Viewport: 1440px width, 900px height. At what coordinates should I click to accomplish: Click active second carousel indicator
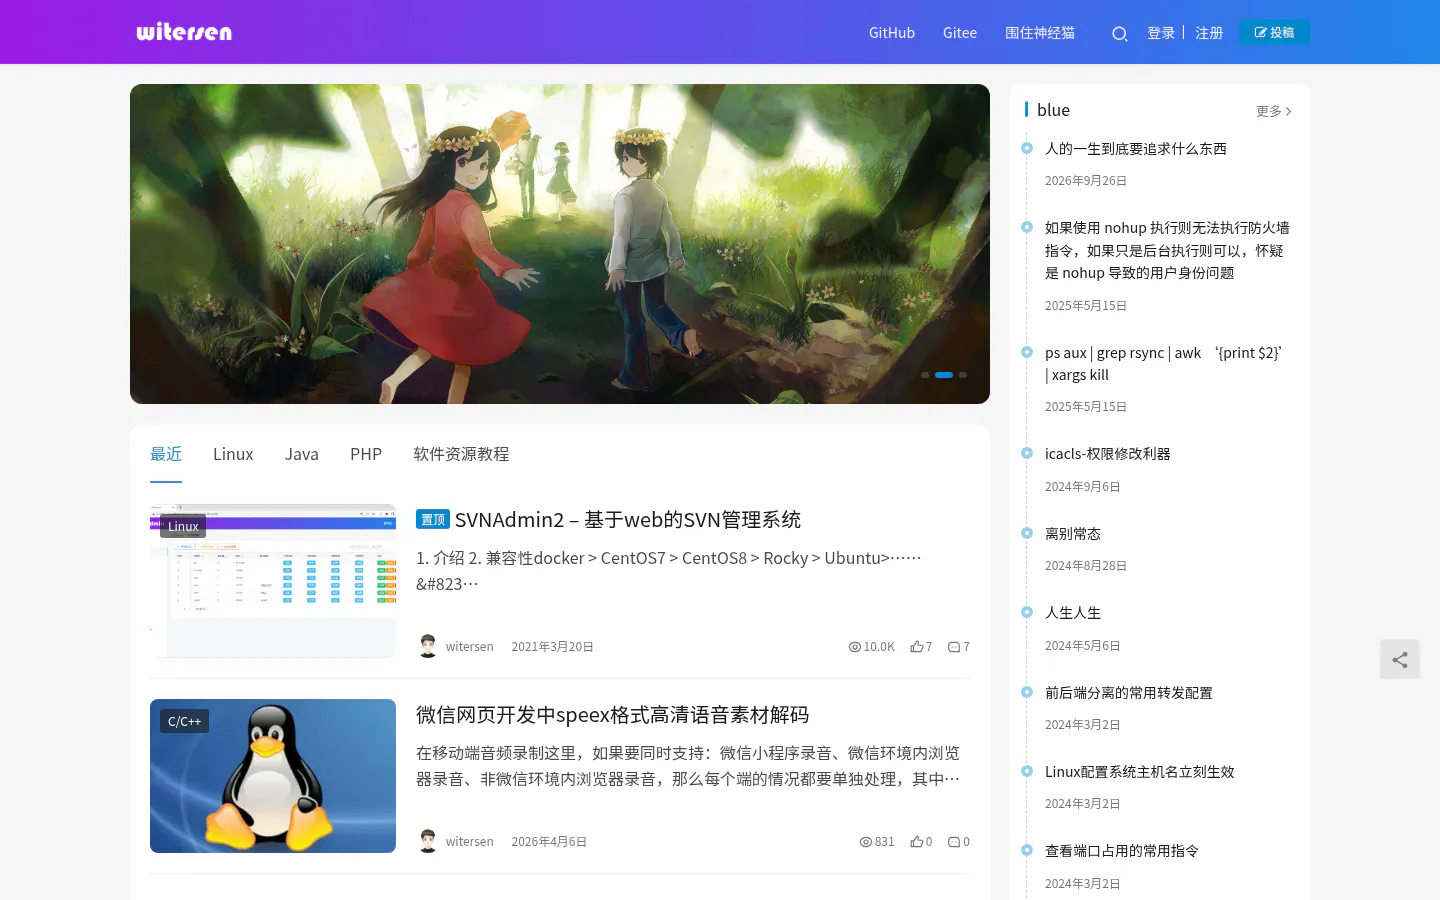(944, 375)
